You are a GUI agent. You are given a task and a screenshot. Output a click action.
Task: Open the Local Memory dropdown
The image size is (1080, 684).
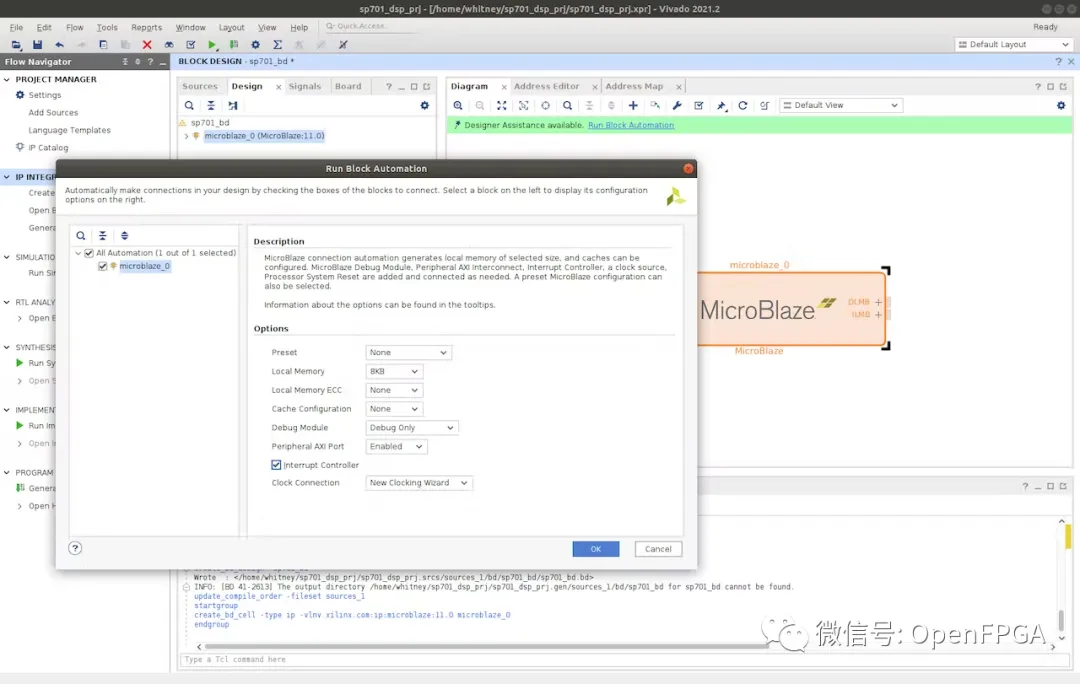393,371
